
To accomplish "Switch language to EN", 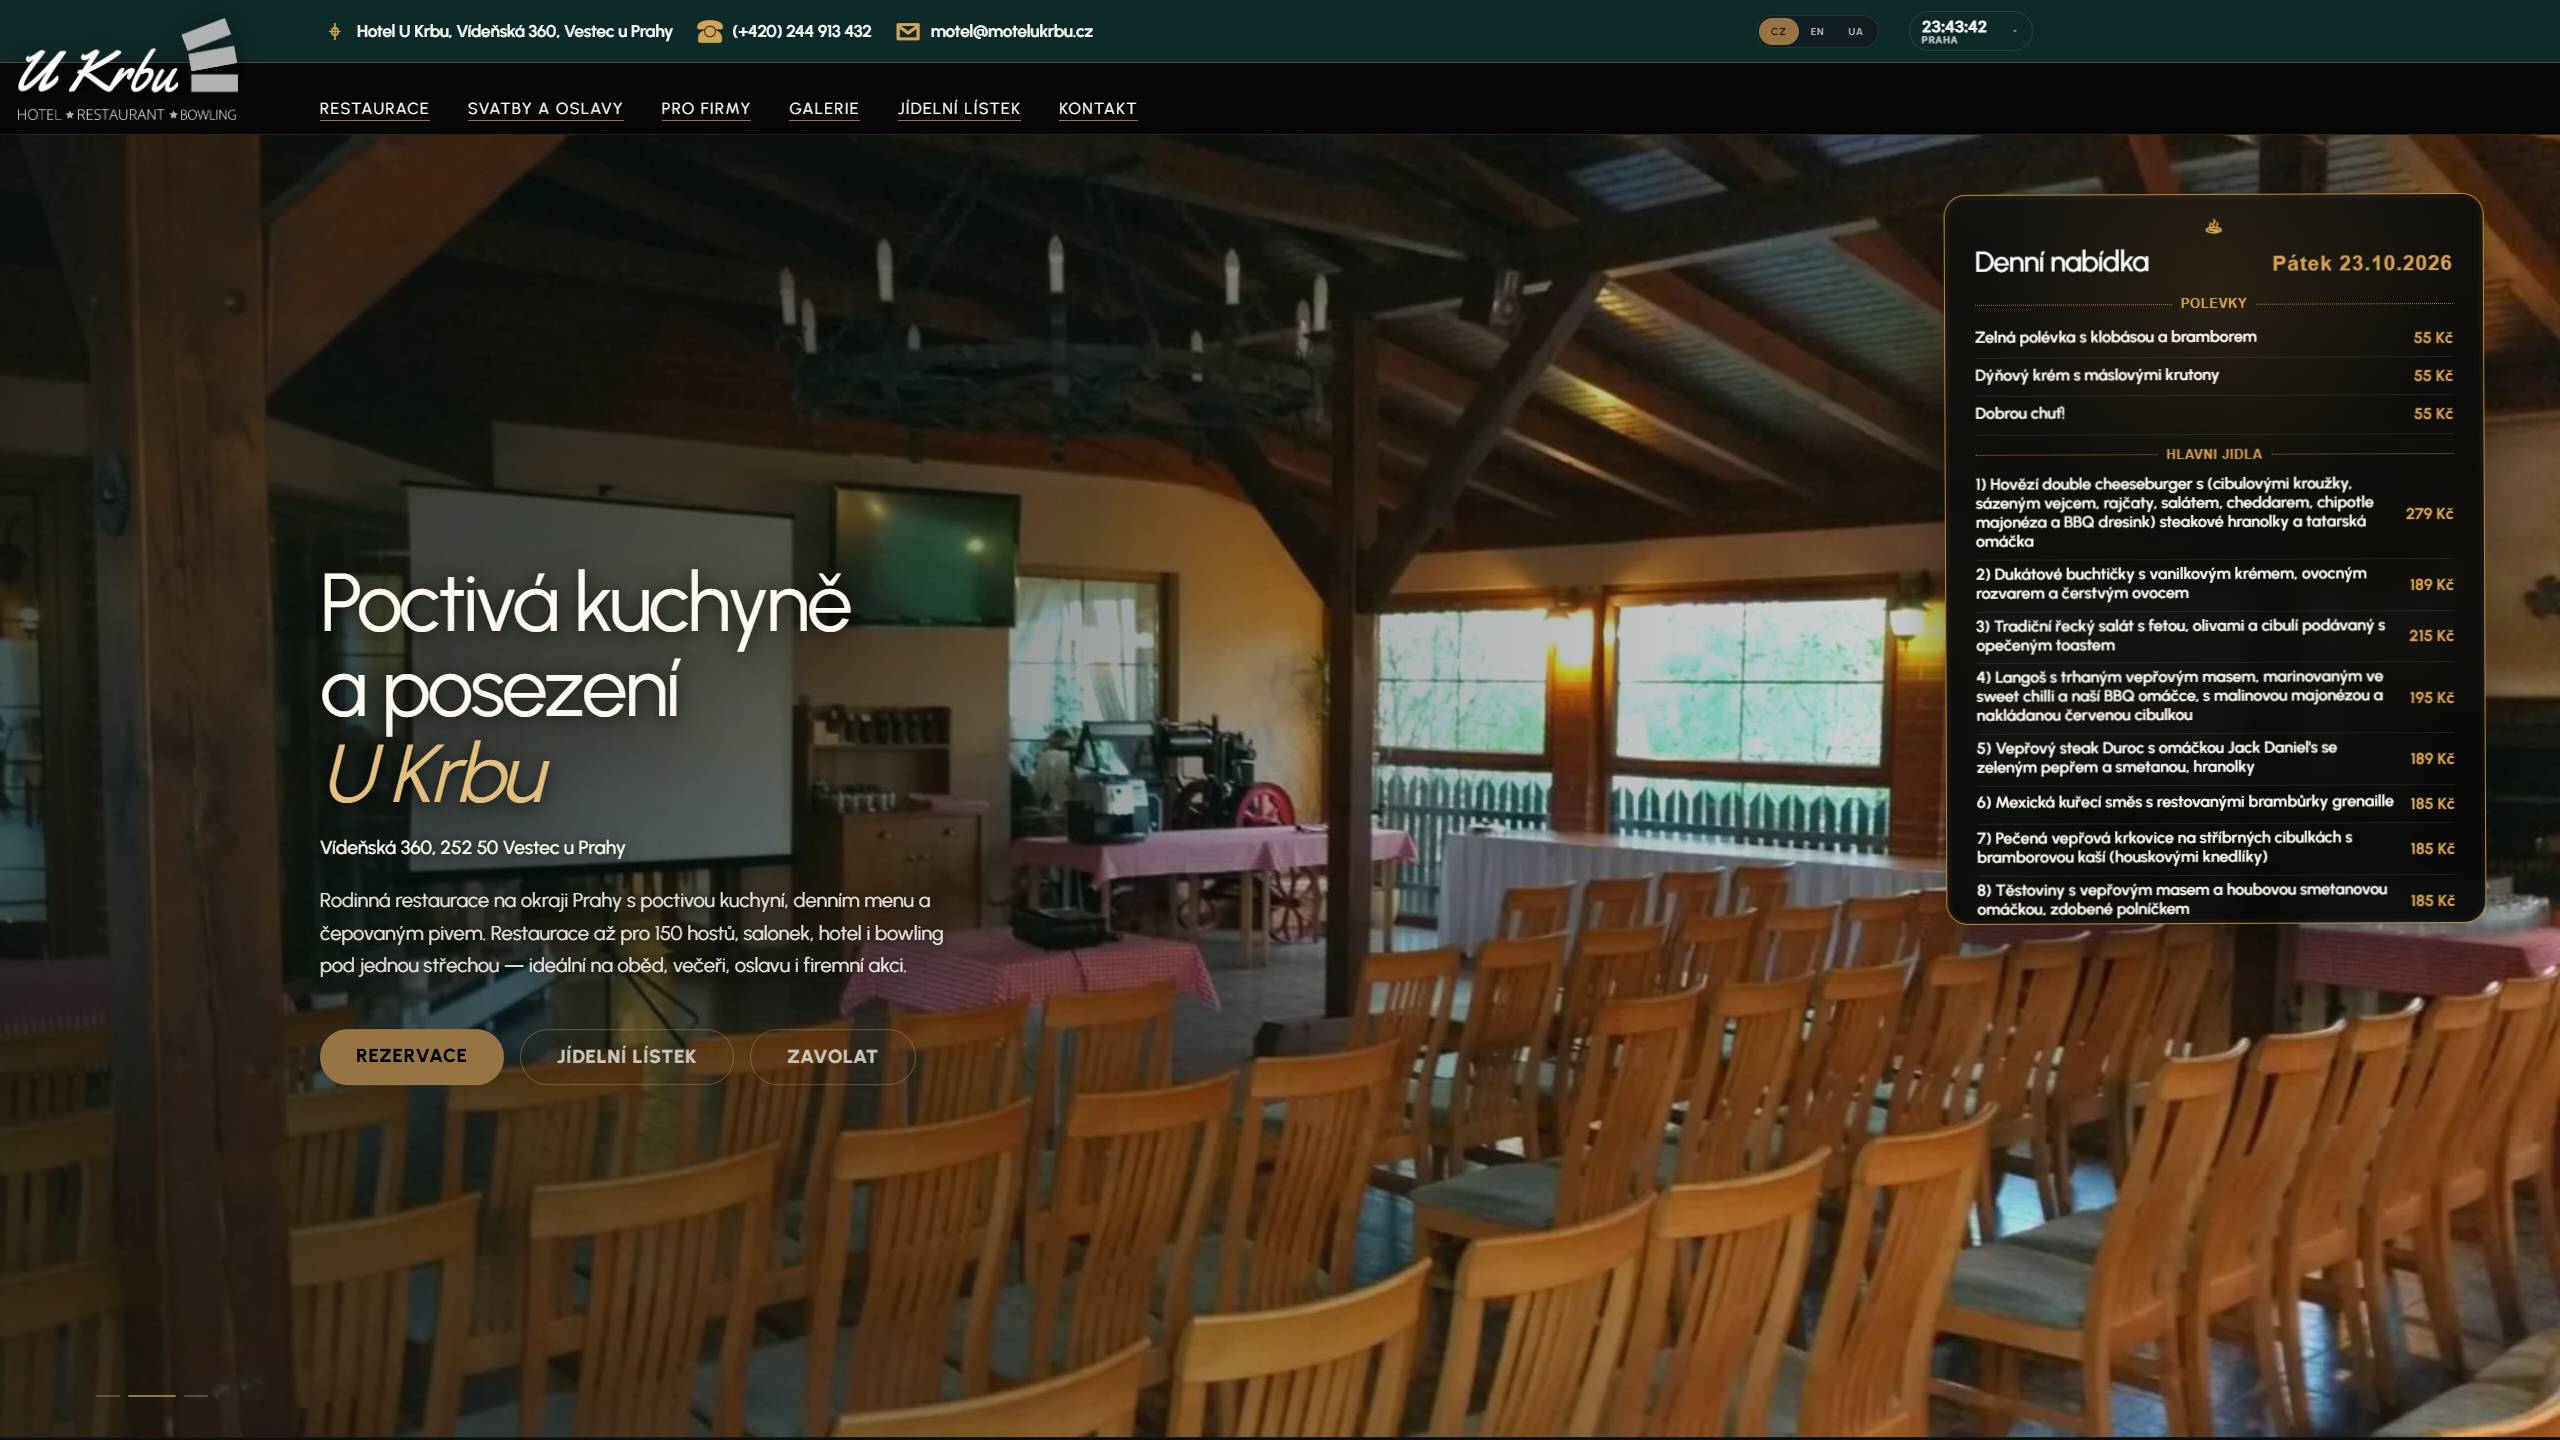I will (x=1817, y=32).
